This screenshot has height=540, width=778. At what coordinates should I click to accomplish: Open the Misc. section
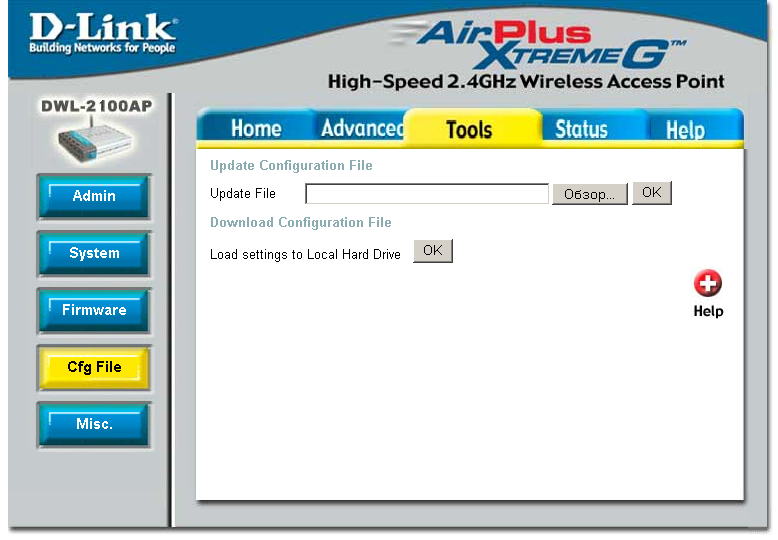click(x=94, y=424)
